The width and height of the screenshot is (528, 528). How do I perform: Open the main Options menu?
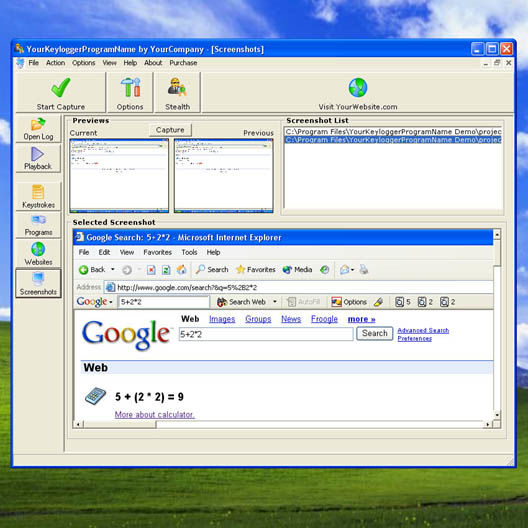[x=84, y=63]
